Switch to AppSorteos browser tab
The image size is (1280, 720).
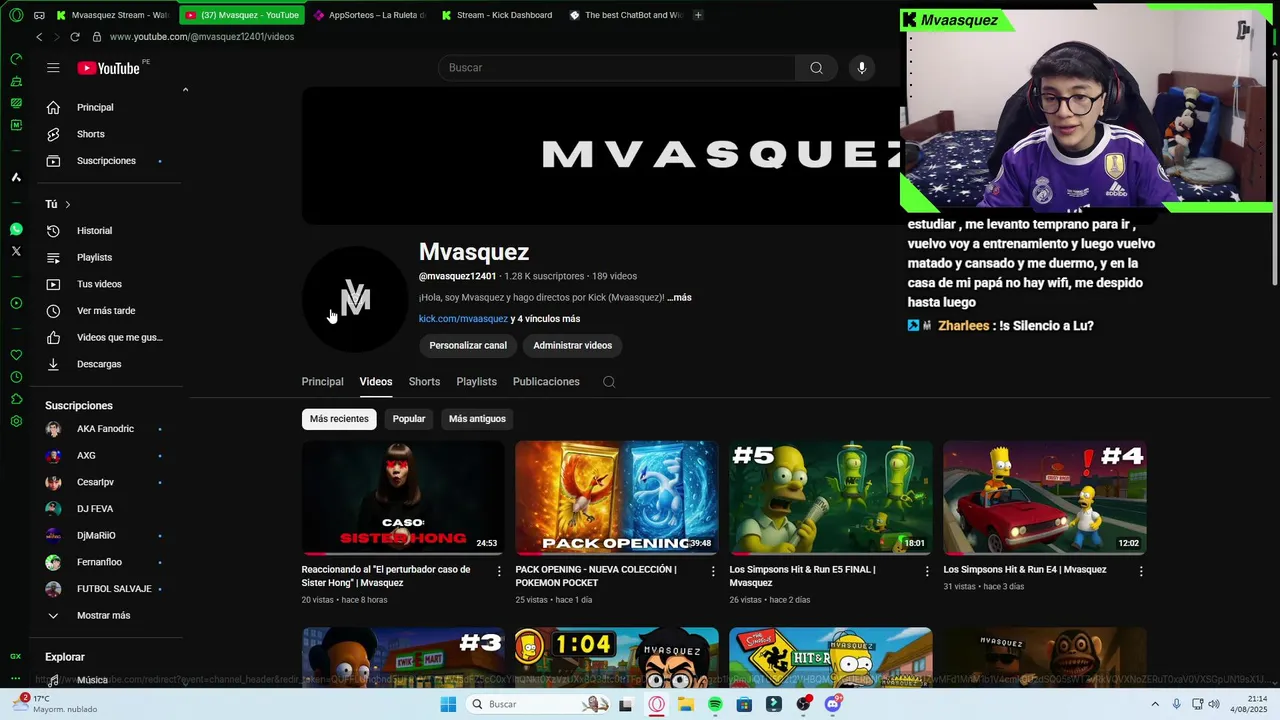(x=369, y=15)
